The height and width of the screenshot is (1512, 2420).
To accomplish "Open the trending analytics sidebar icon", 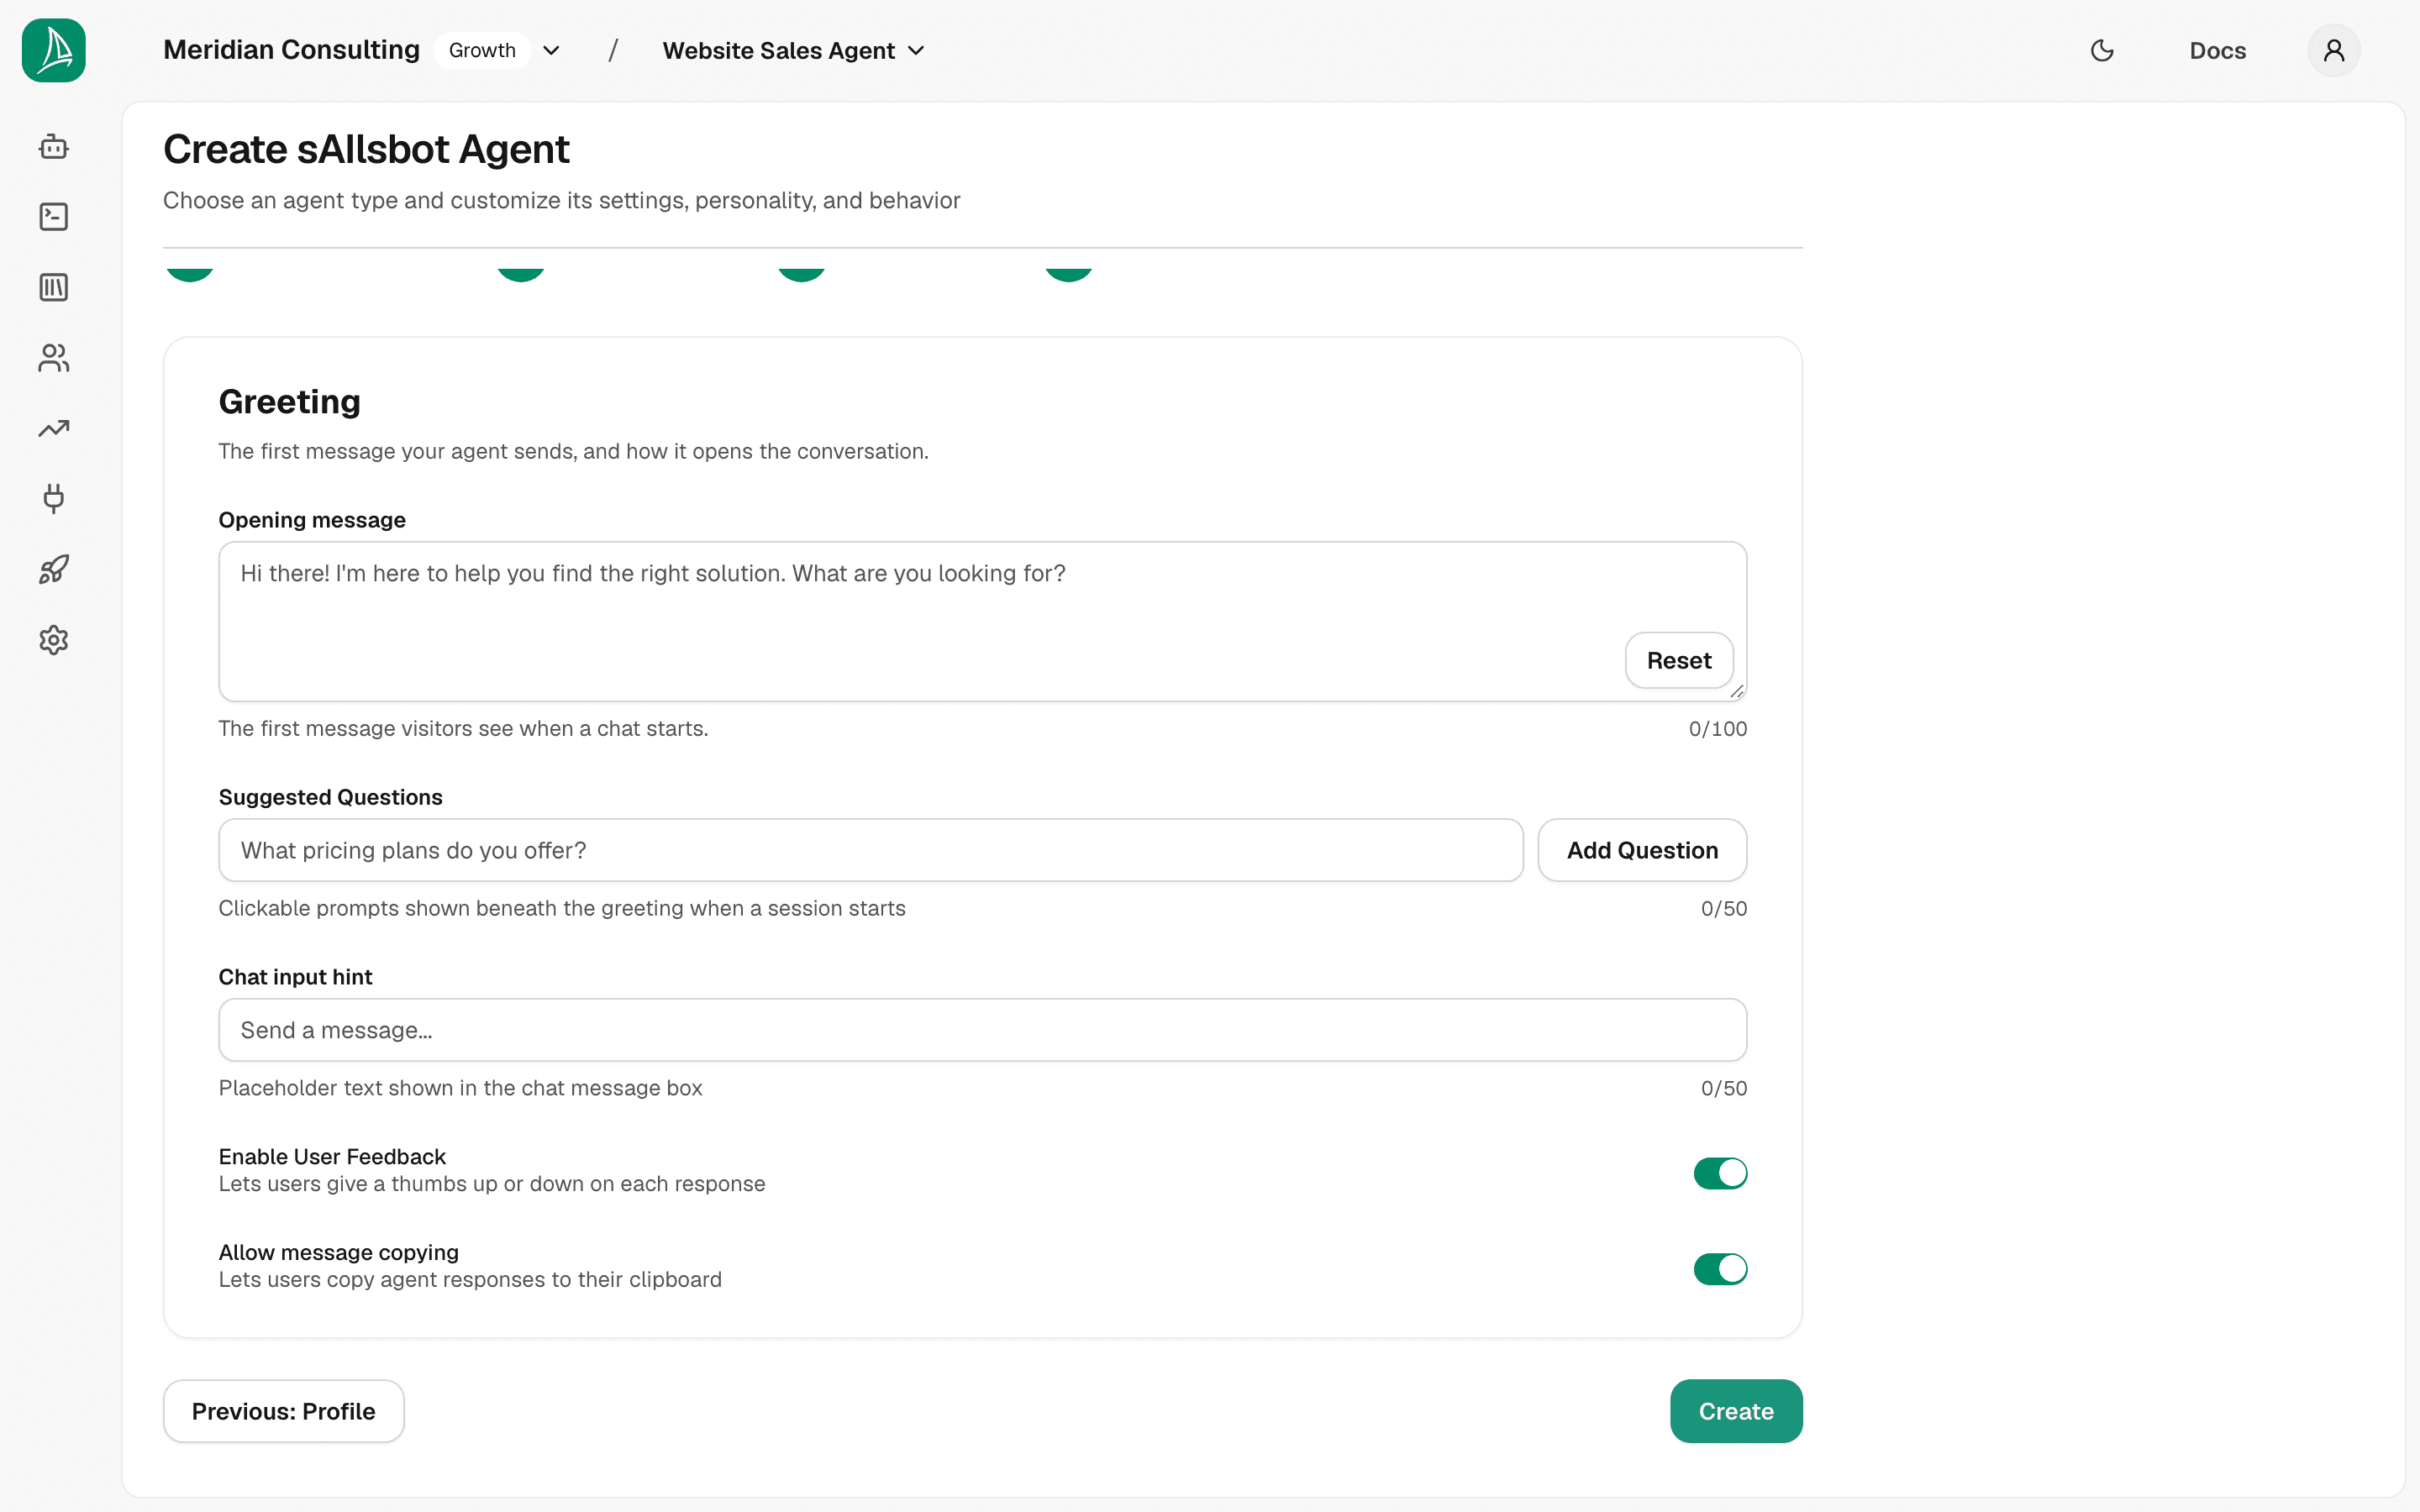I will [54, 428].
